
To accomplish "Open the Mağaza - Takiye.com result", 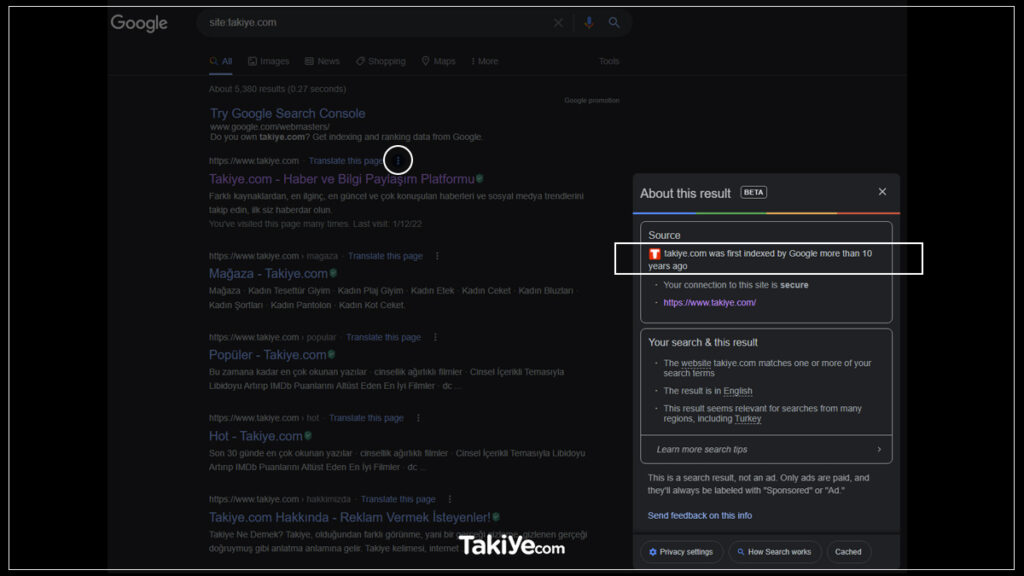I will [268, 274].
